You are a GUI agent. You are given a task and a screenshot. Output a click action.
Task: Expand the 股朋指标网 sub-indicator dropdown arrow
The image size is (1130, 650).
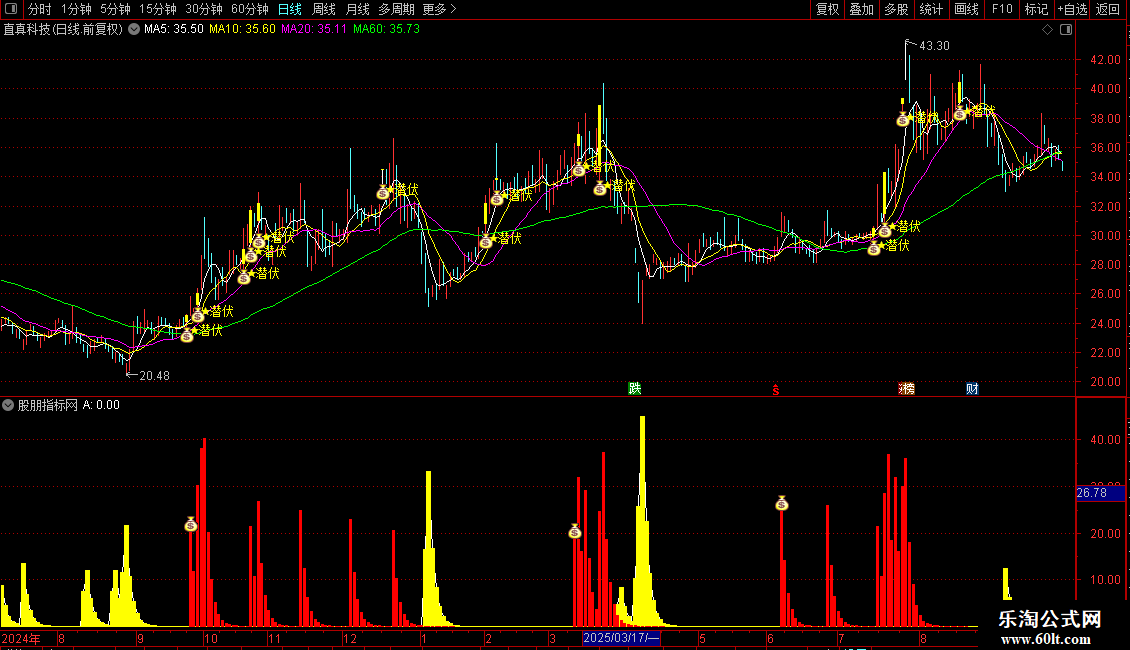coord(9,405)
